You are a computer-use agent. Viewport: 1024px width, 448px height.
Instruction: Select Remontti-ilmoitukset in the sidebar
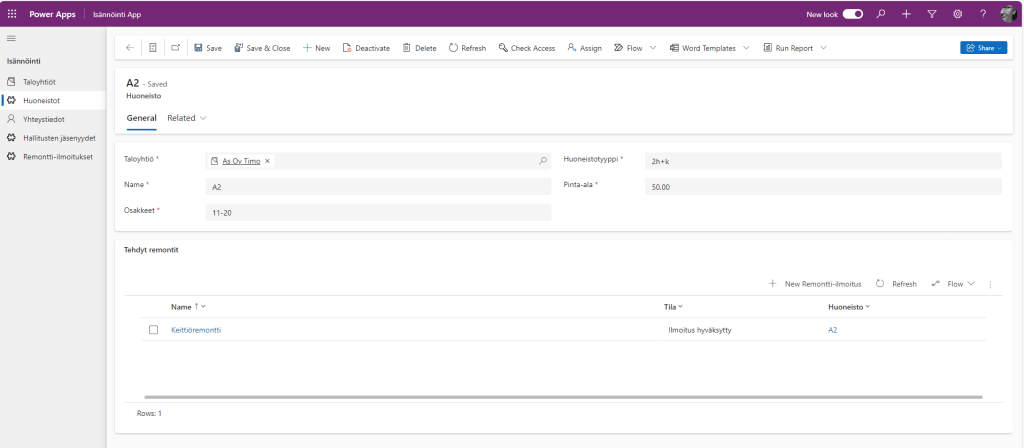tap(57, 157)
